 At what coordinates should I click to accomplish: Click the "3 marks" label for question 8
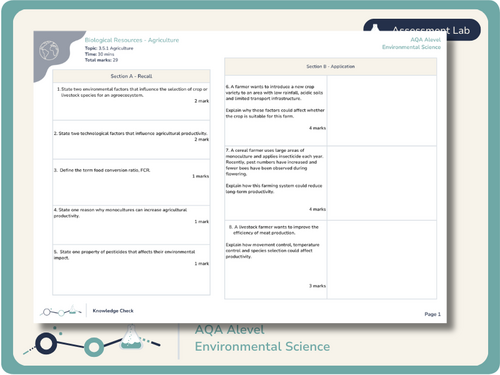317,286
